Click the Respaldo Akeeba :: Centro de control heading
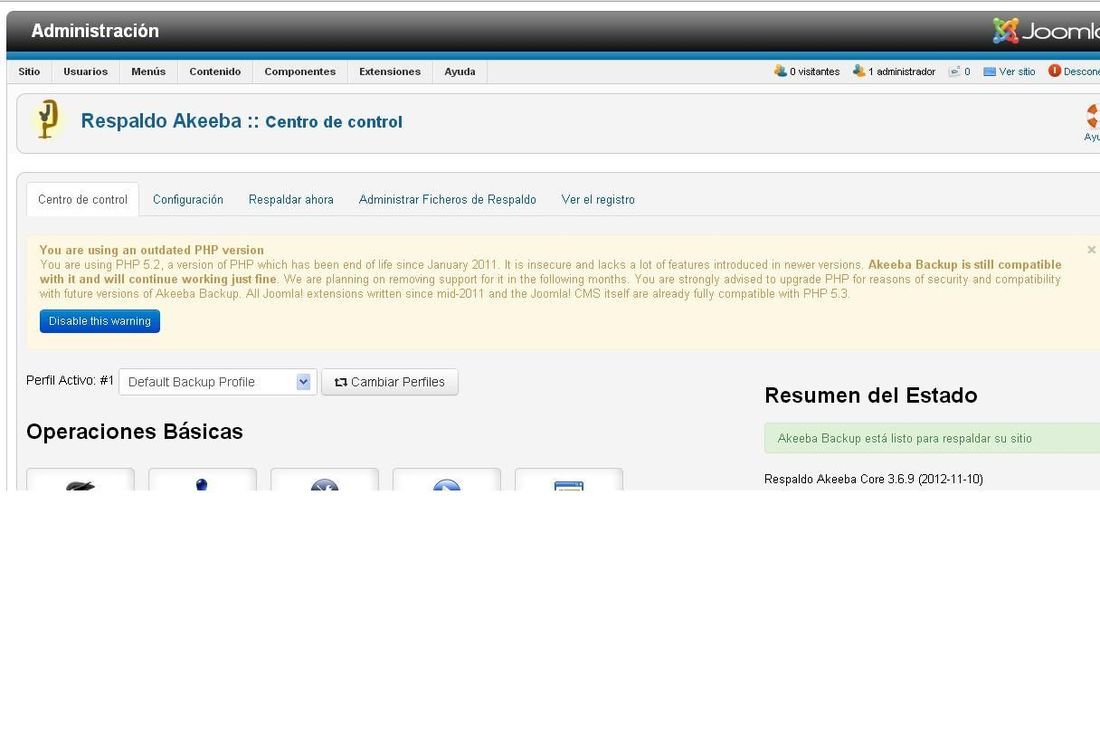 [x=241, y=121]
